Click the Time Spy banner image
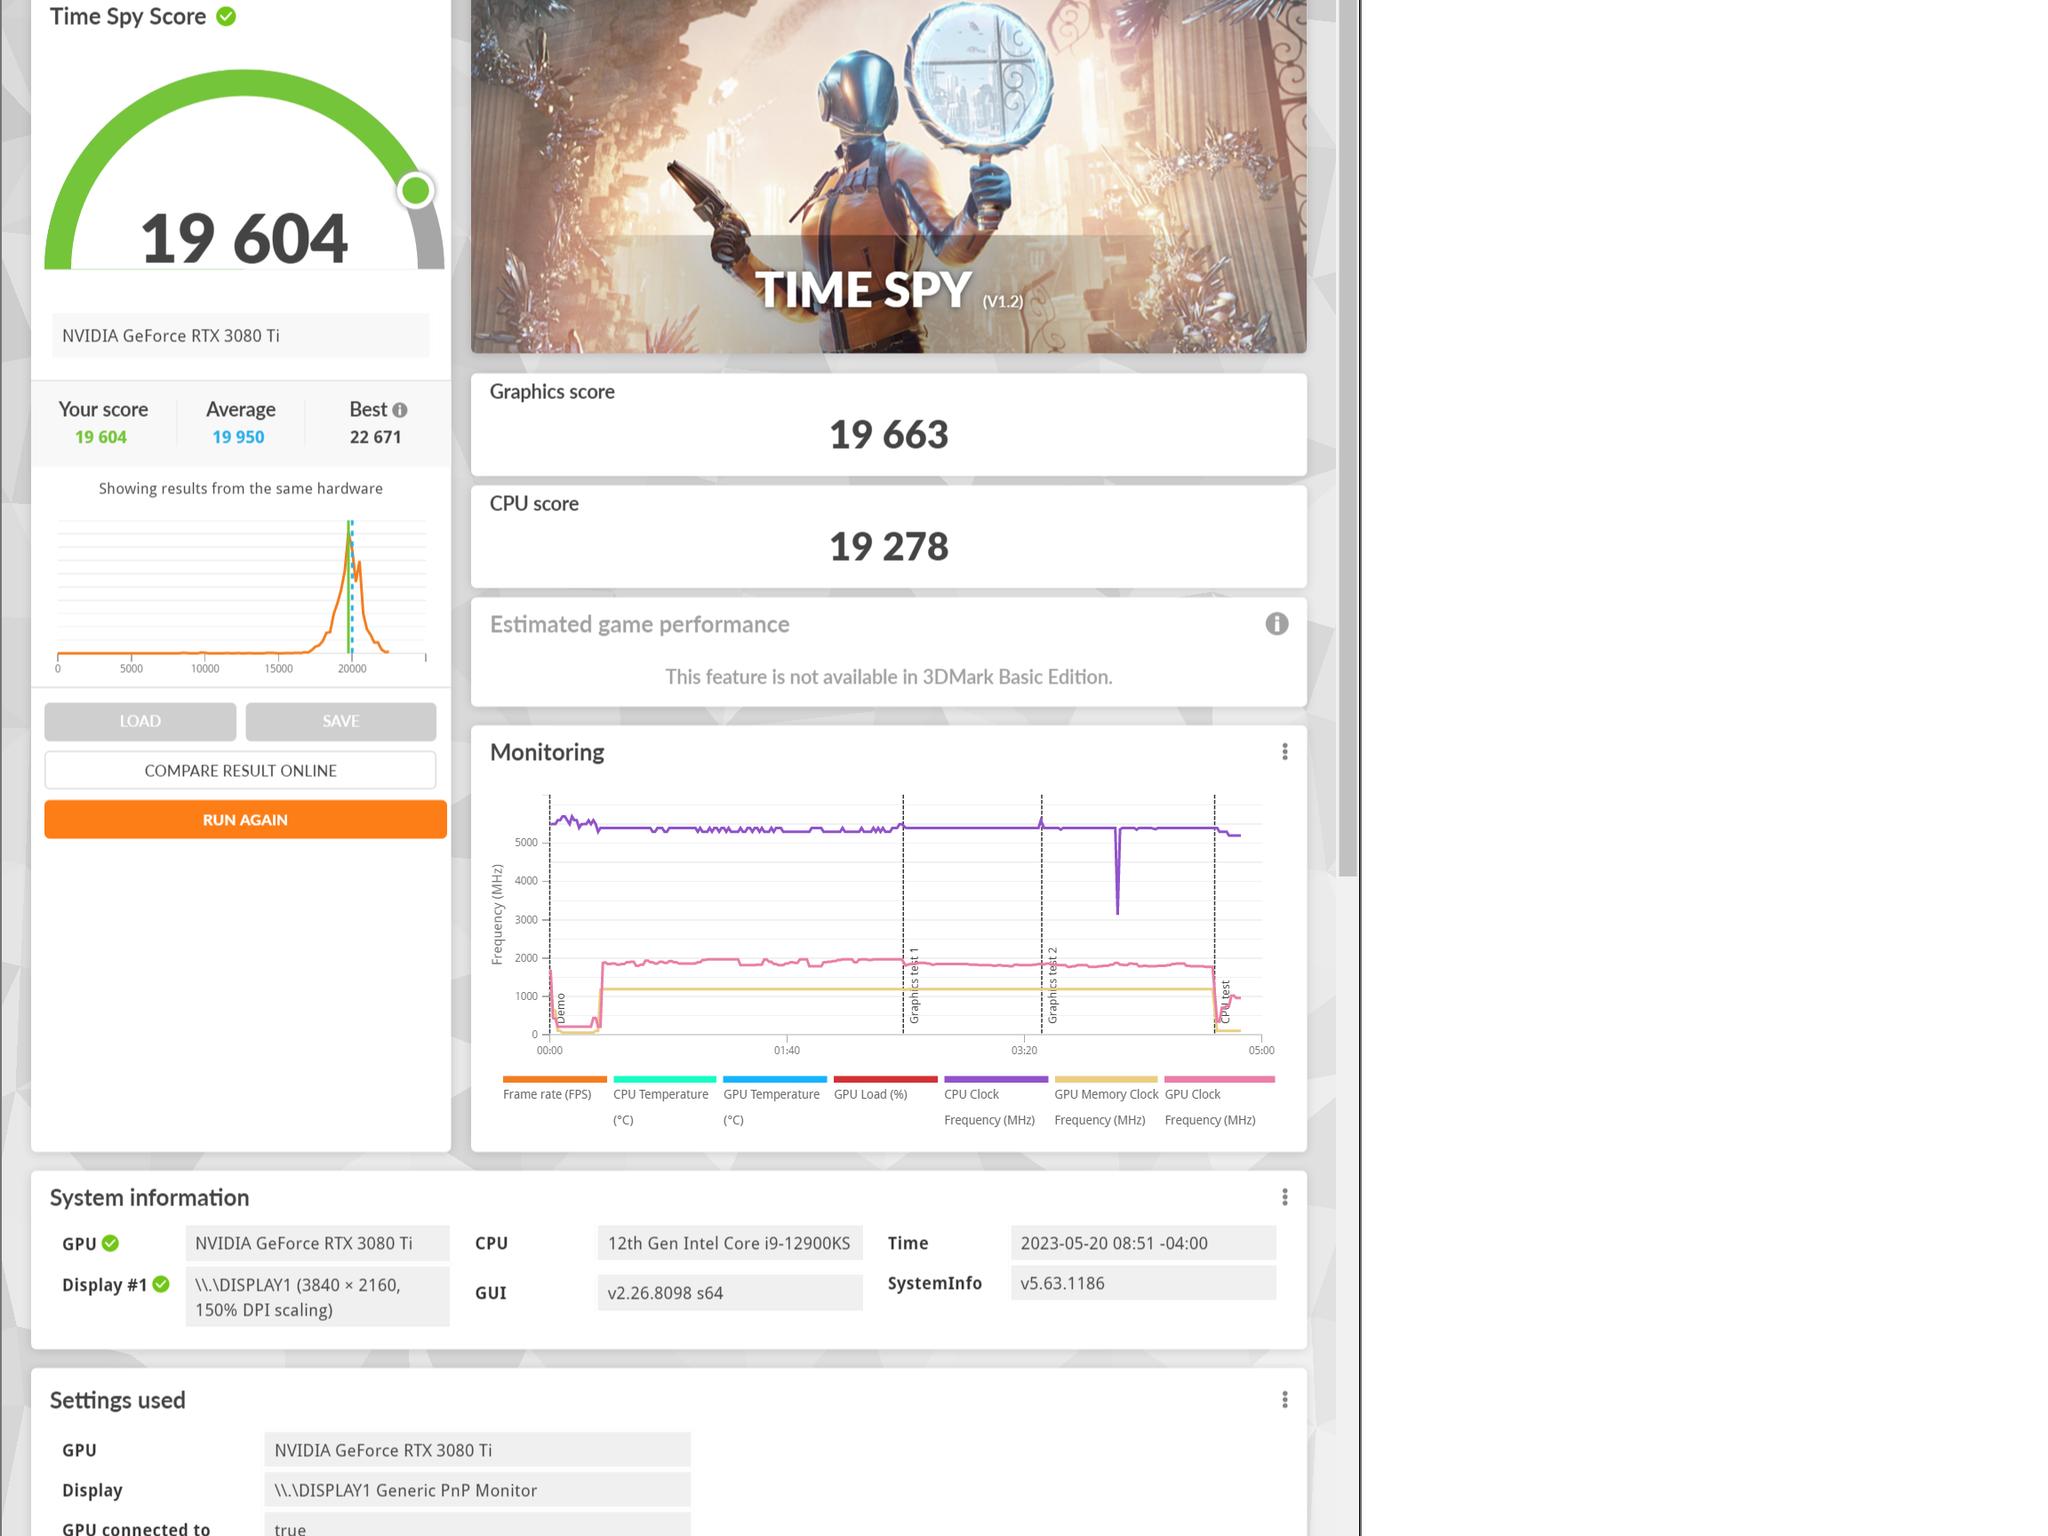 889,175
